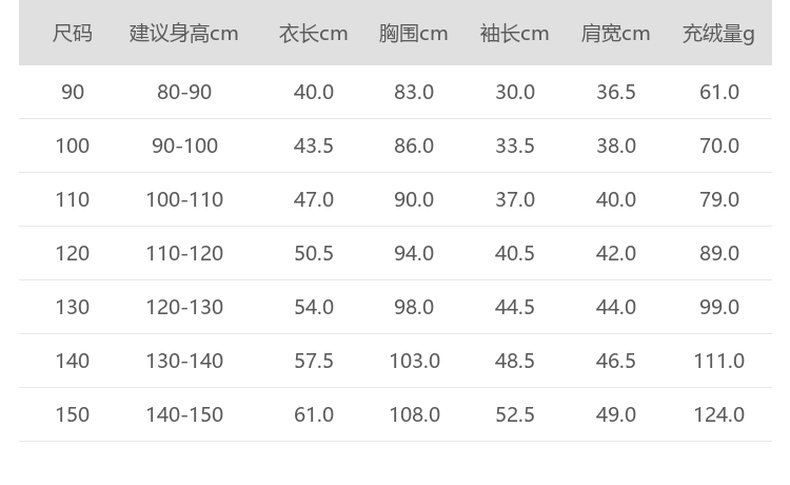Click the 94.0 chest measurement cell
The height and width of the screenshot is (485, 790).
pyautogui.click(x=413, y=254)
